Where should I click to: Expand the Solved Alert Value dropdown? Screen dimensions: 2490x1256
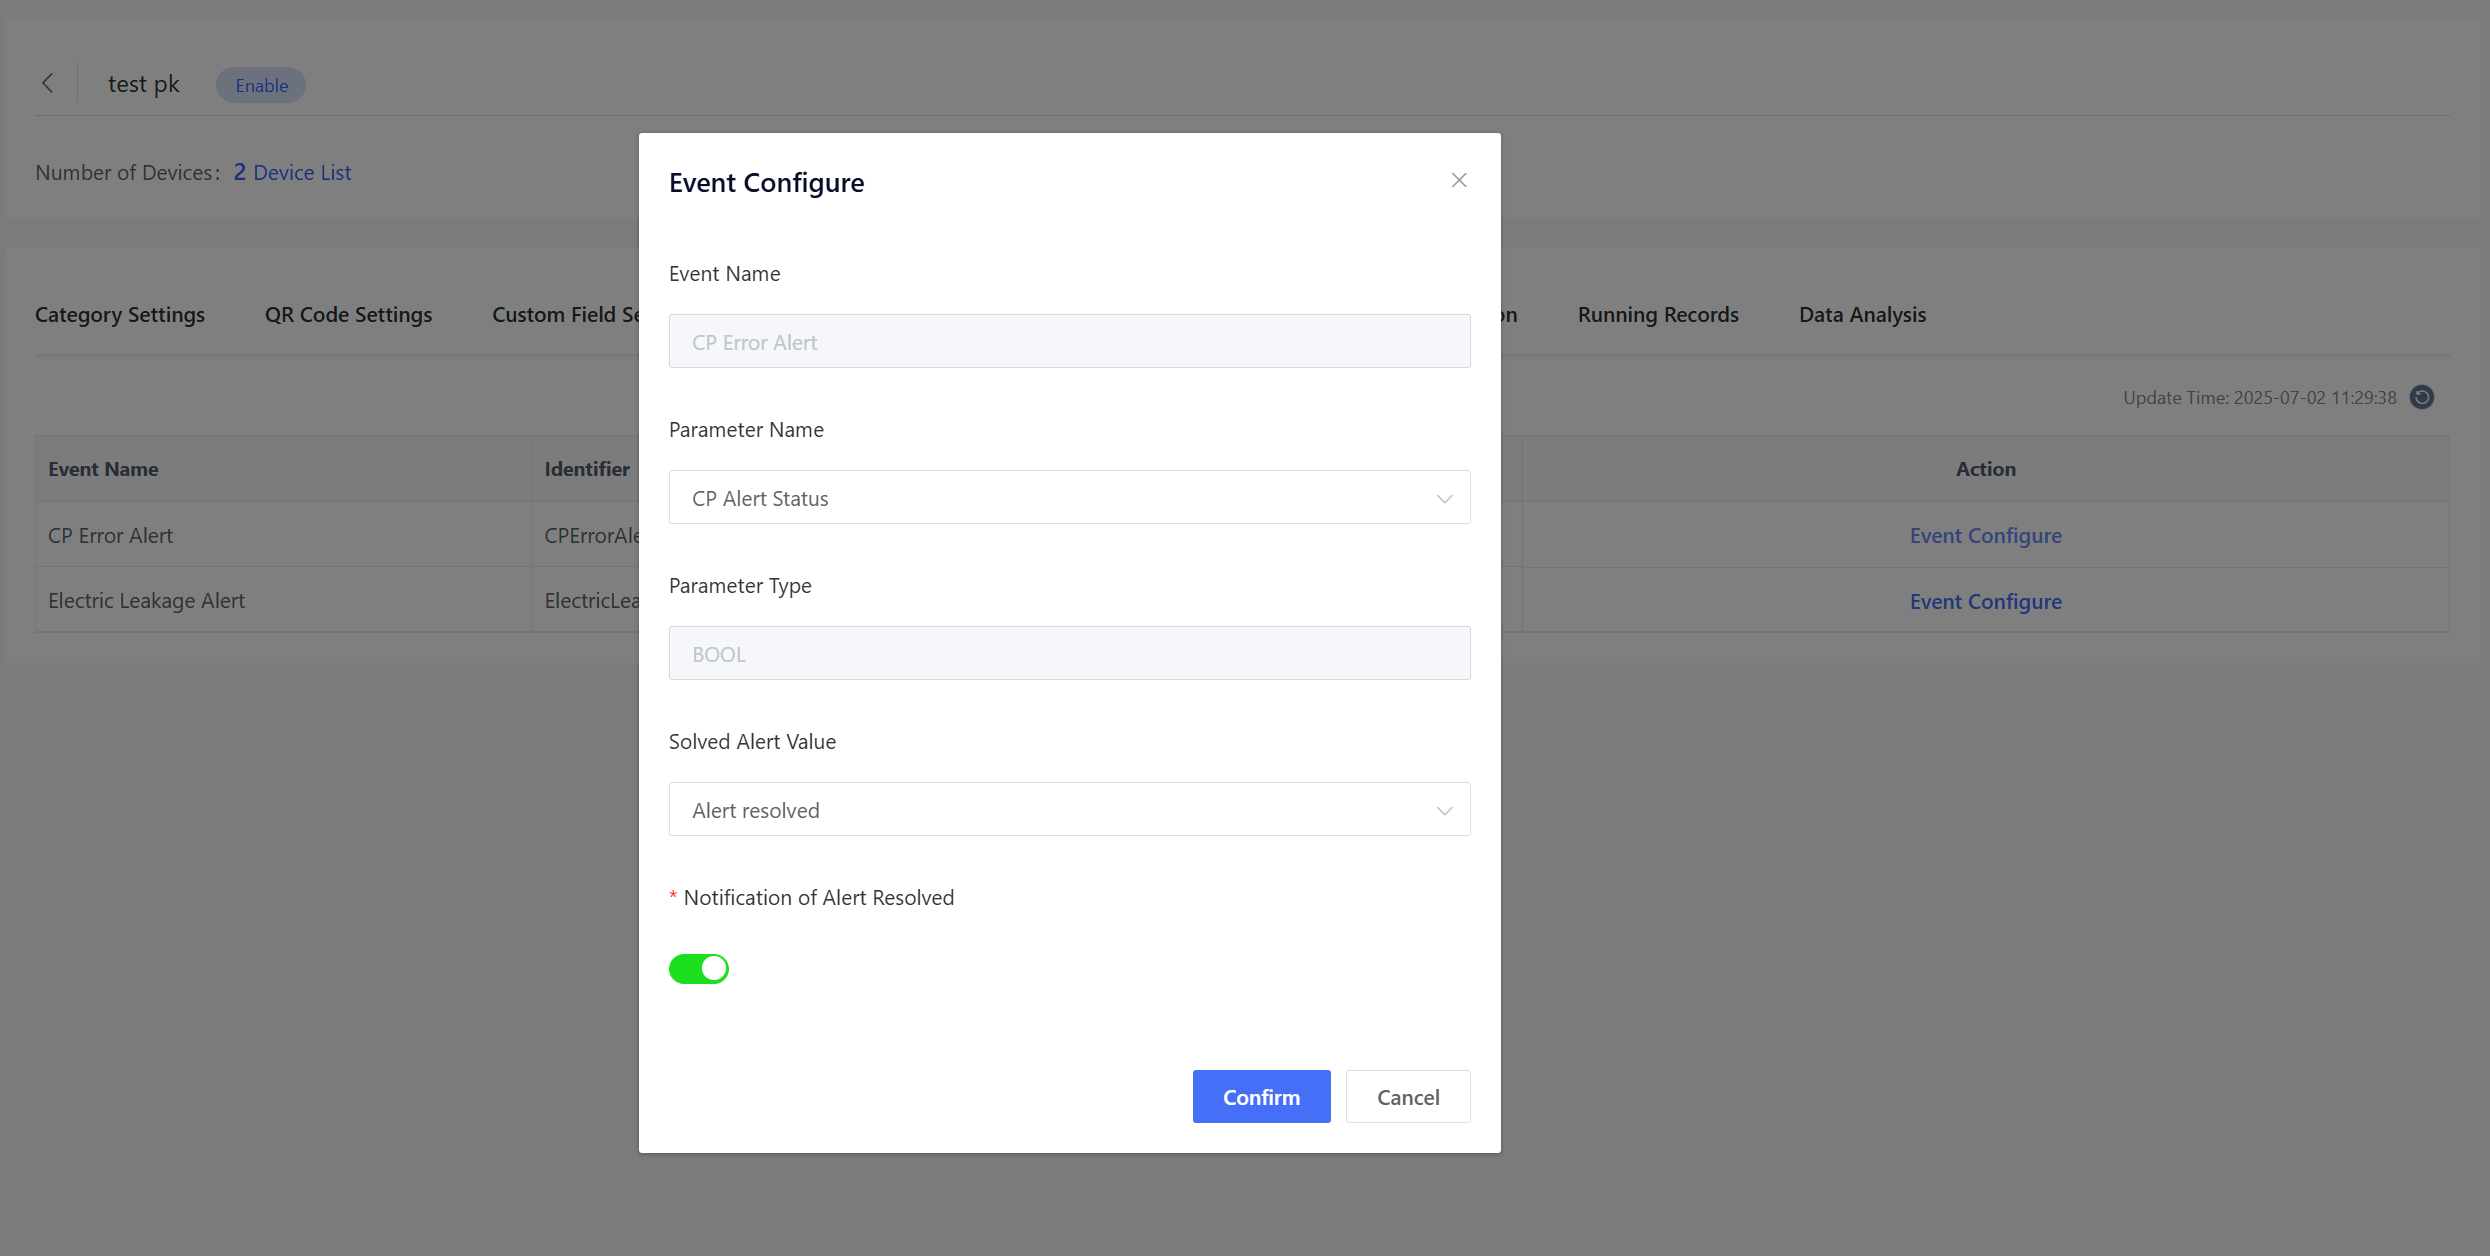[x=1068, y=809]
